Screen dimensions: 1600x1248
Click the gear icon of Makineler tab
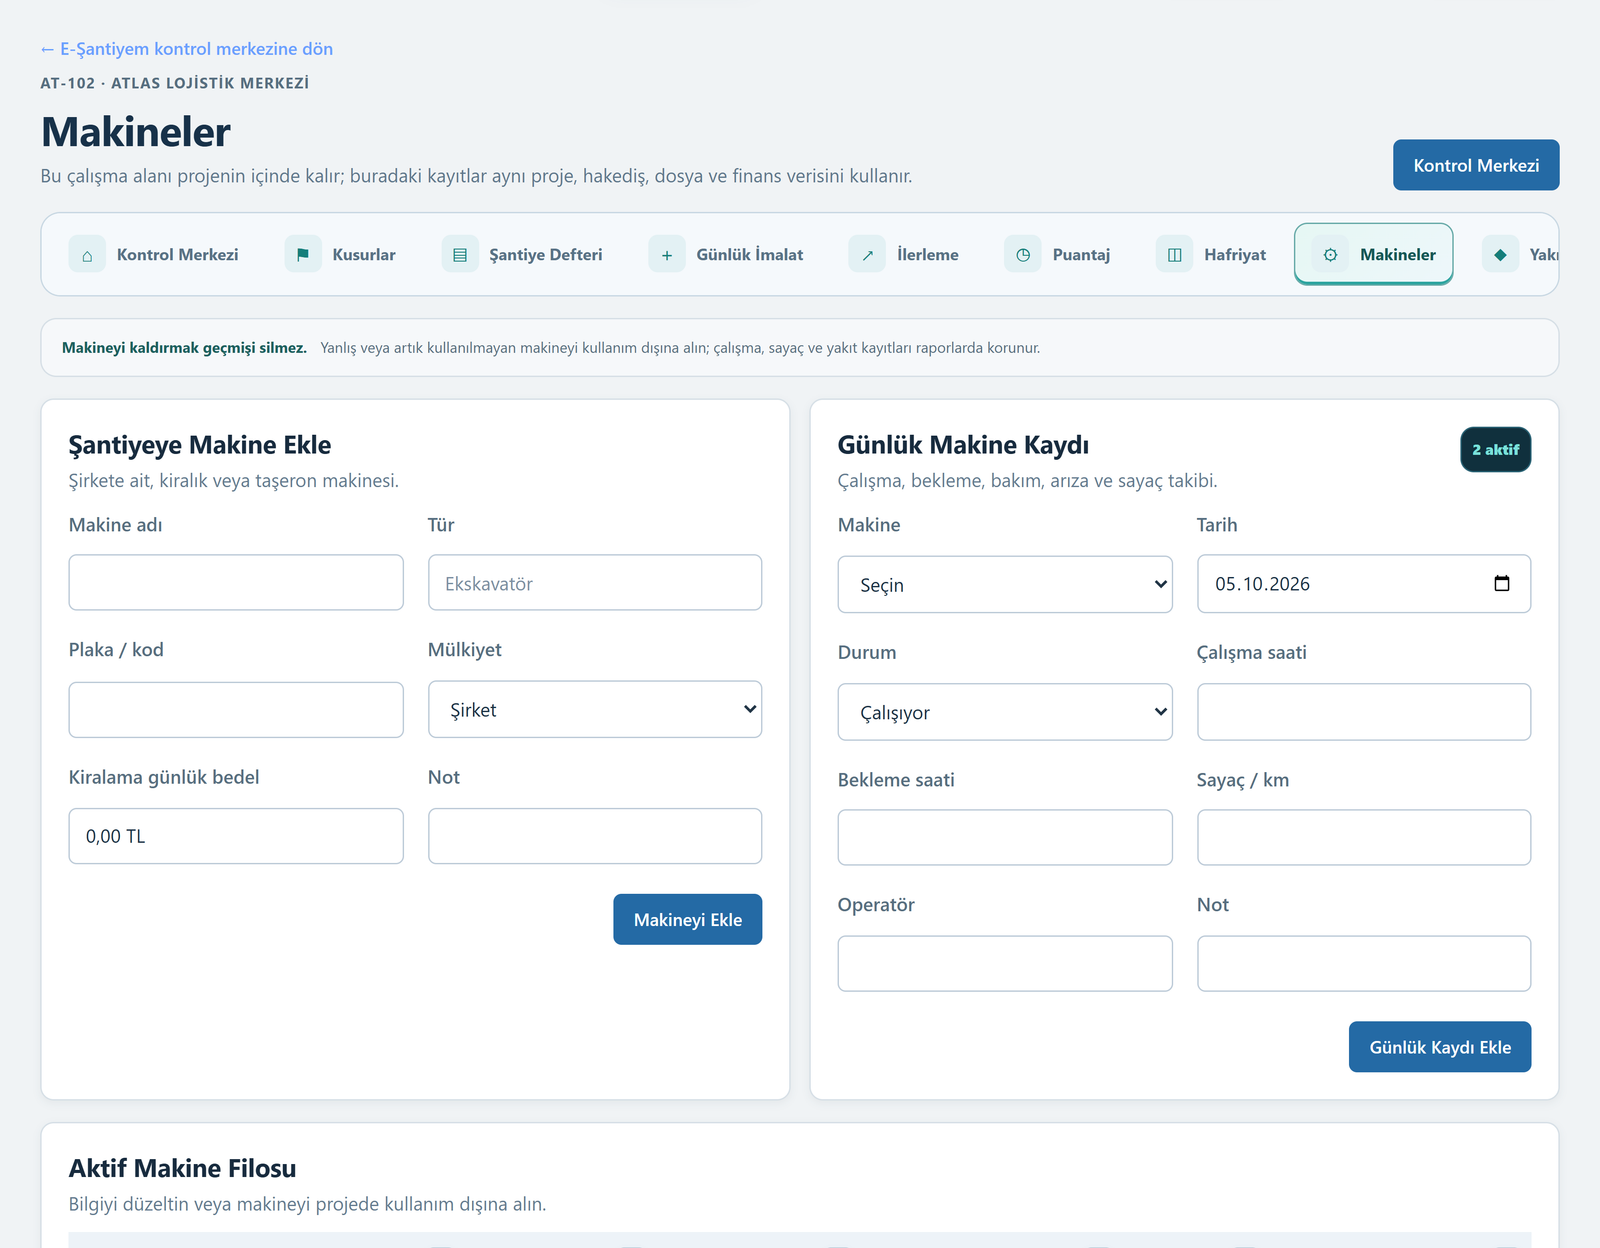(1330, 255)
